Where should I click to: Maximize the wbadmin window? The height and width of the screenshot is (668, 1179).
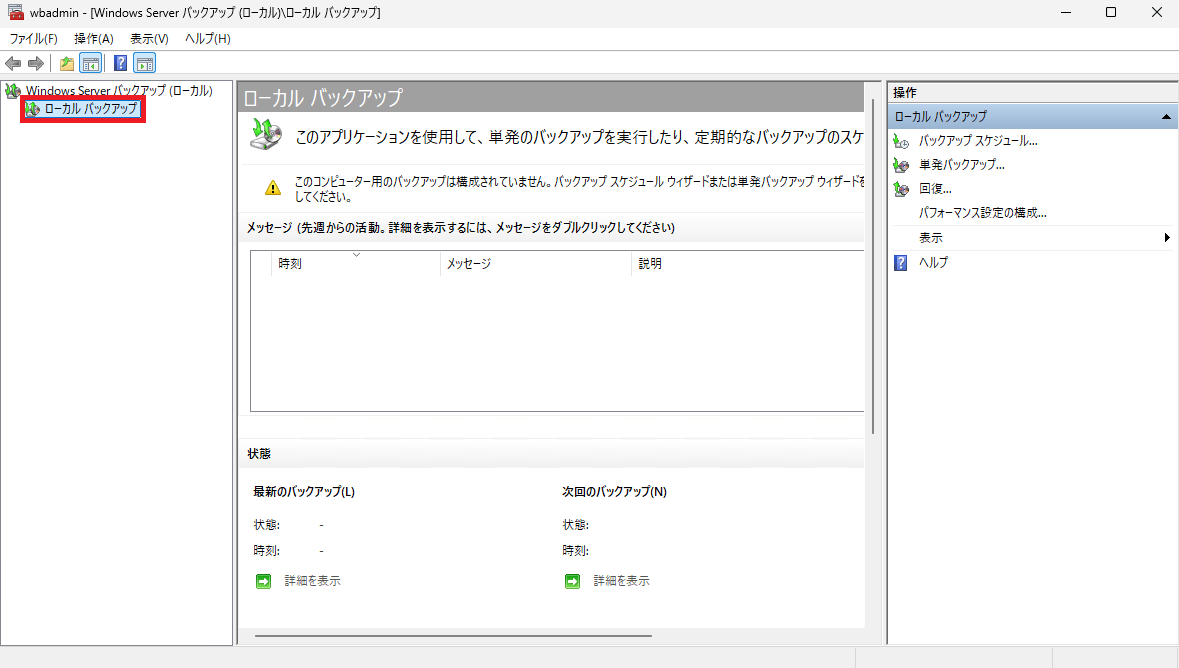[x=1111, y=13]
